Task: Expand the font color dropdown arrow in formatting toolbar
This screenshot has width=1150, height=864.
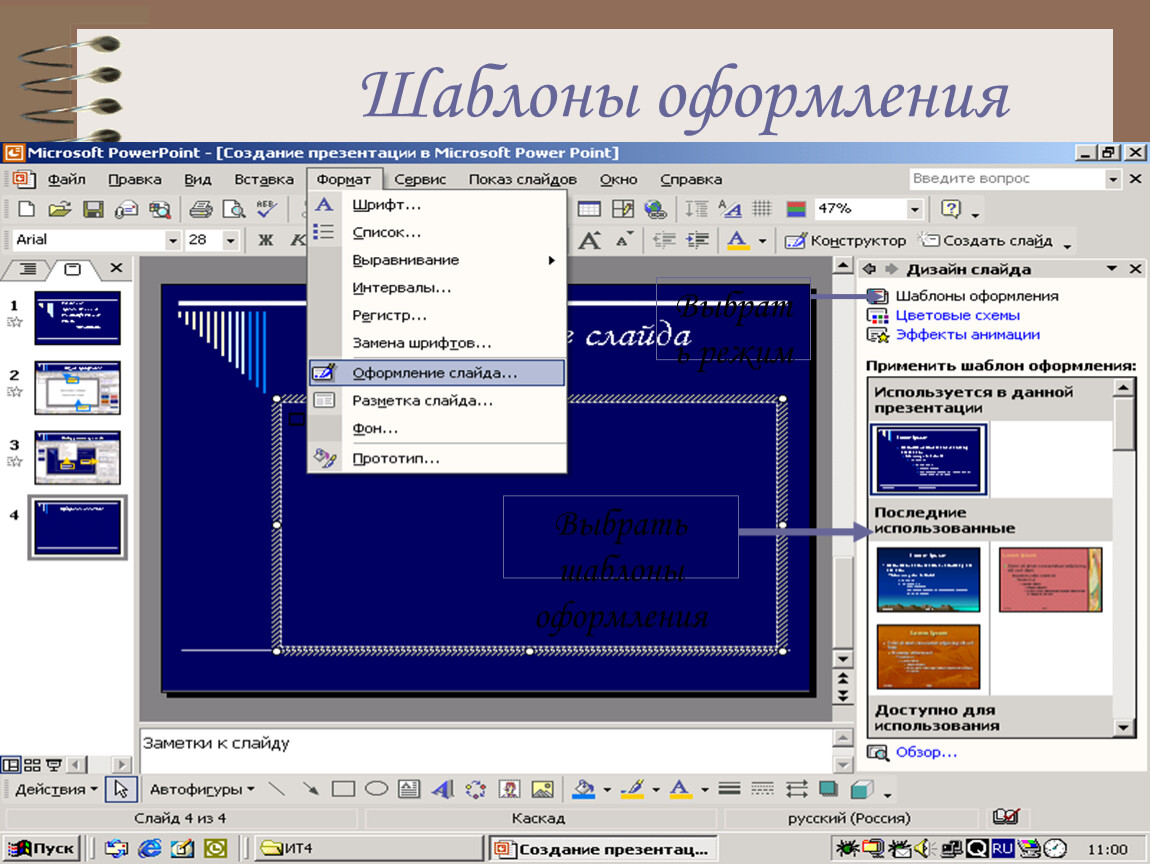Action: point(763,241)
